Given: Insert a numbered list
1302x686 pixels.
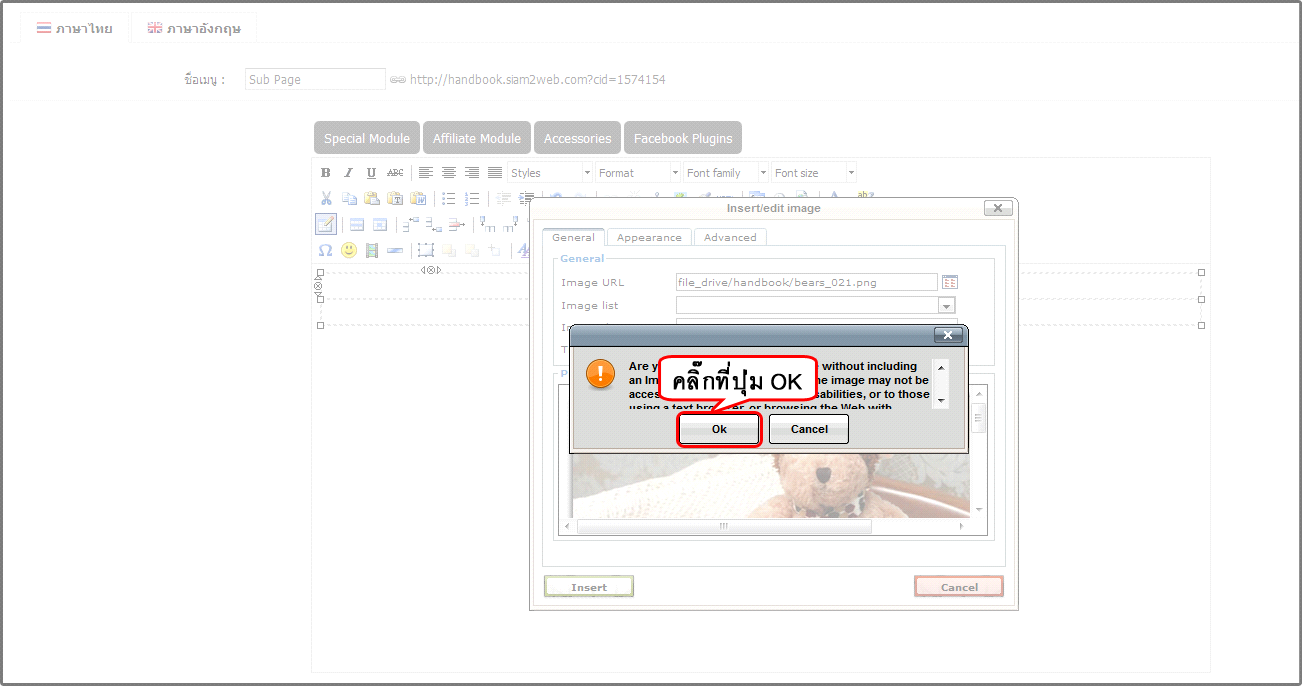Looking at the screenshot, I should pyautogui.click(x=472, y=199).
